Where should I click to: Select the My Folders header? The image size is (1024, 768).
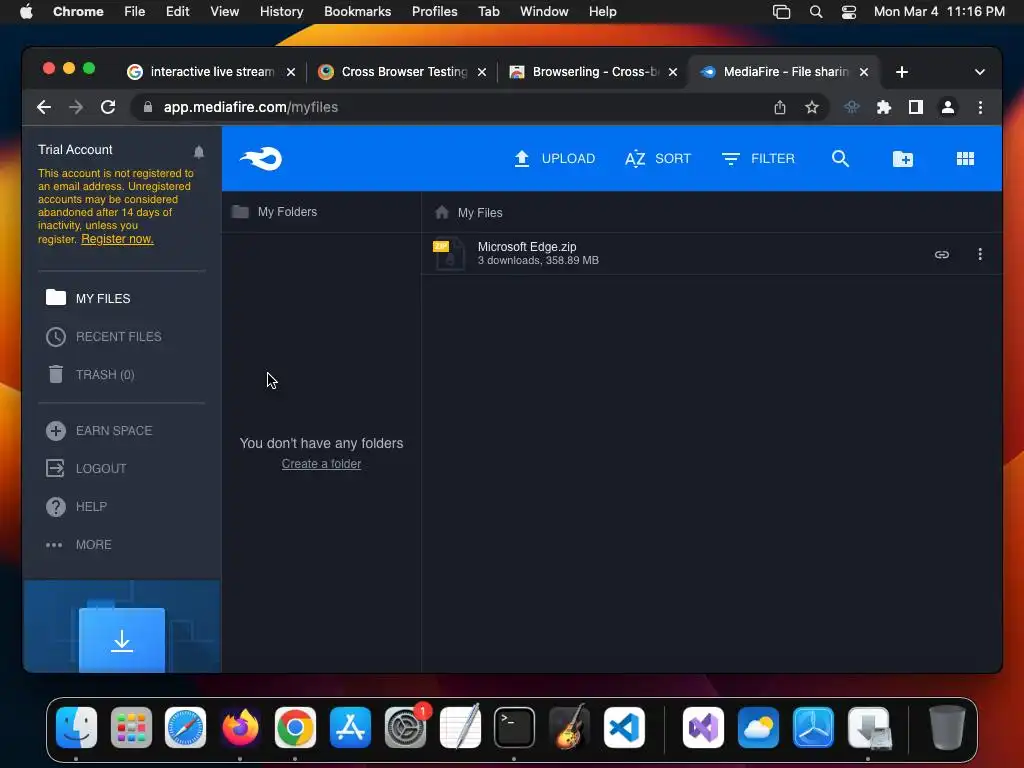pyautogui.click(x=275, y=212)
